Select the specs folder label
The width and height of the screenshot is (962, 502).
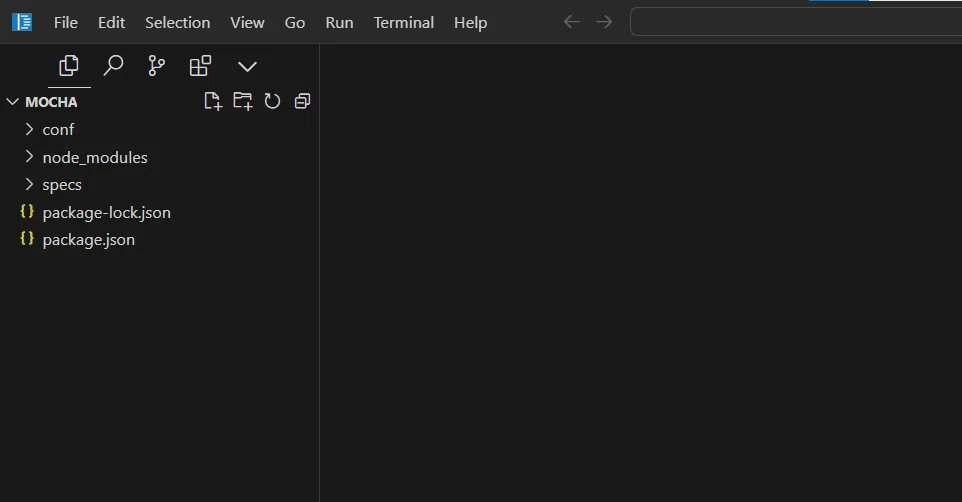[x=62, y=185]
